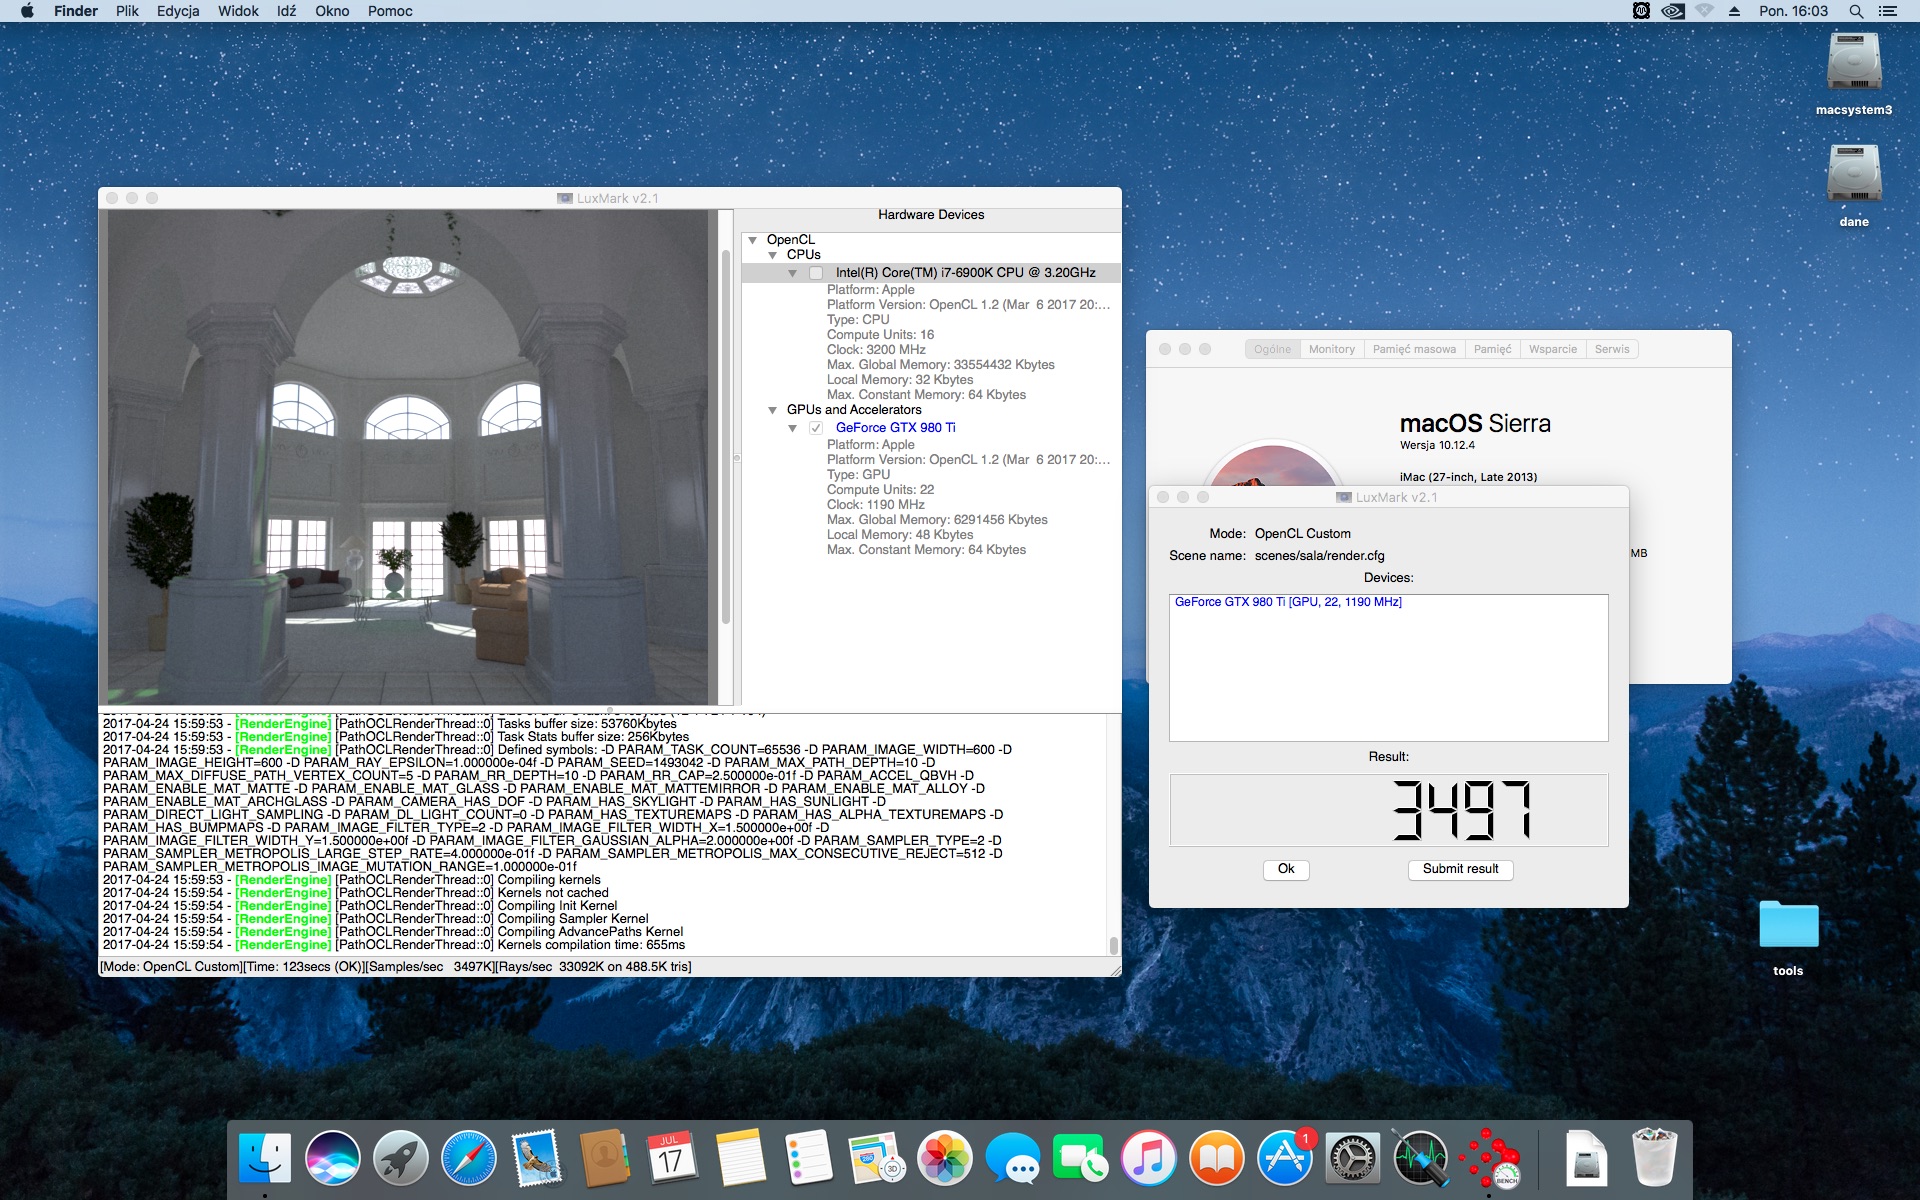The height and width of the screenshot is (1200, 1920).
Task: Switch to the Pamięć masowa tab
Action: (x=1414, y=349)
